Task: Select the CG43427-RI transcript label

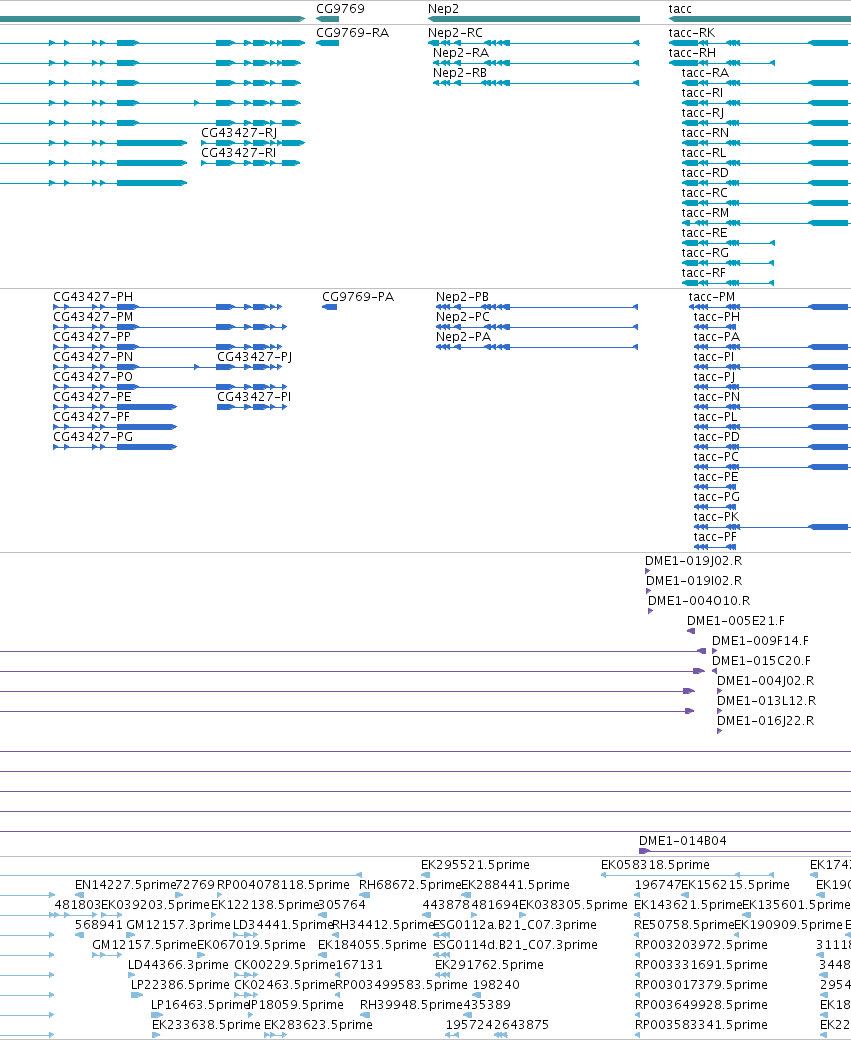Action: pyautogui.click(x=238, y=153)
